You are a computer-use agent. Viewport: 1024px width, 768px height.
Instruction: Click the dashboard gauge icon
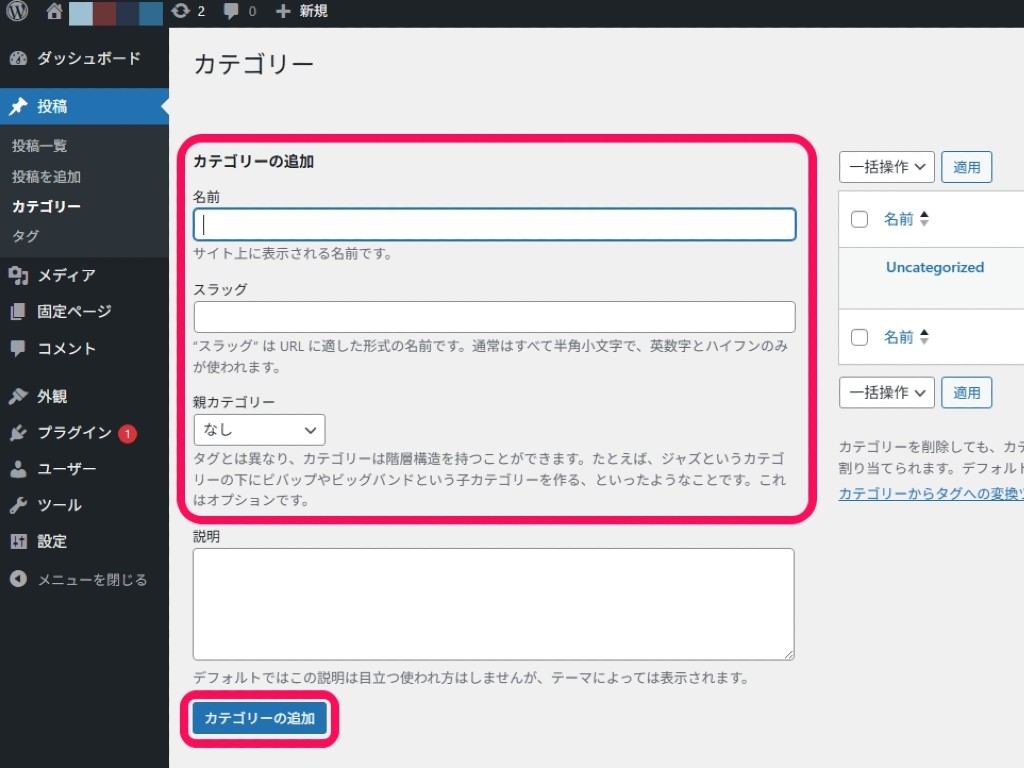(x=18, y=58)
